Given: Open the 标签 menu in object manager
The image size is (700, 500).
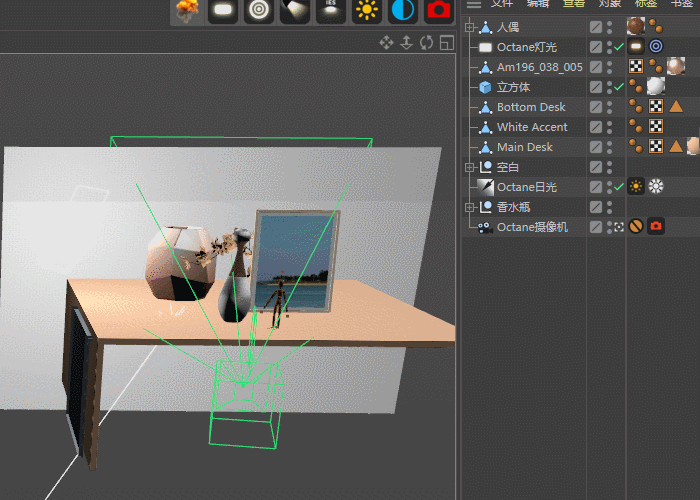Looking at the screenshot, I should click(x=646, y=4).
